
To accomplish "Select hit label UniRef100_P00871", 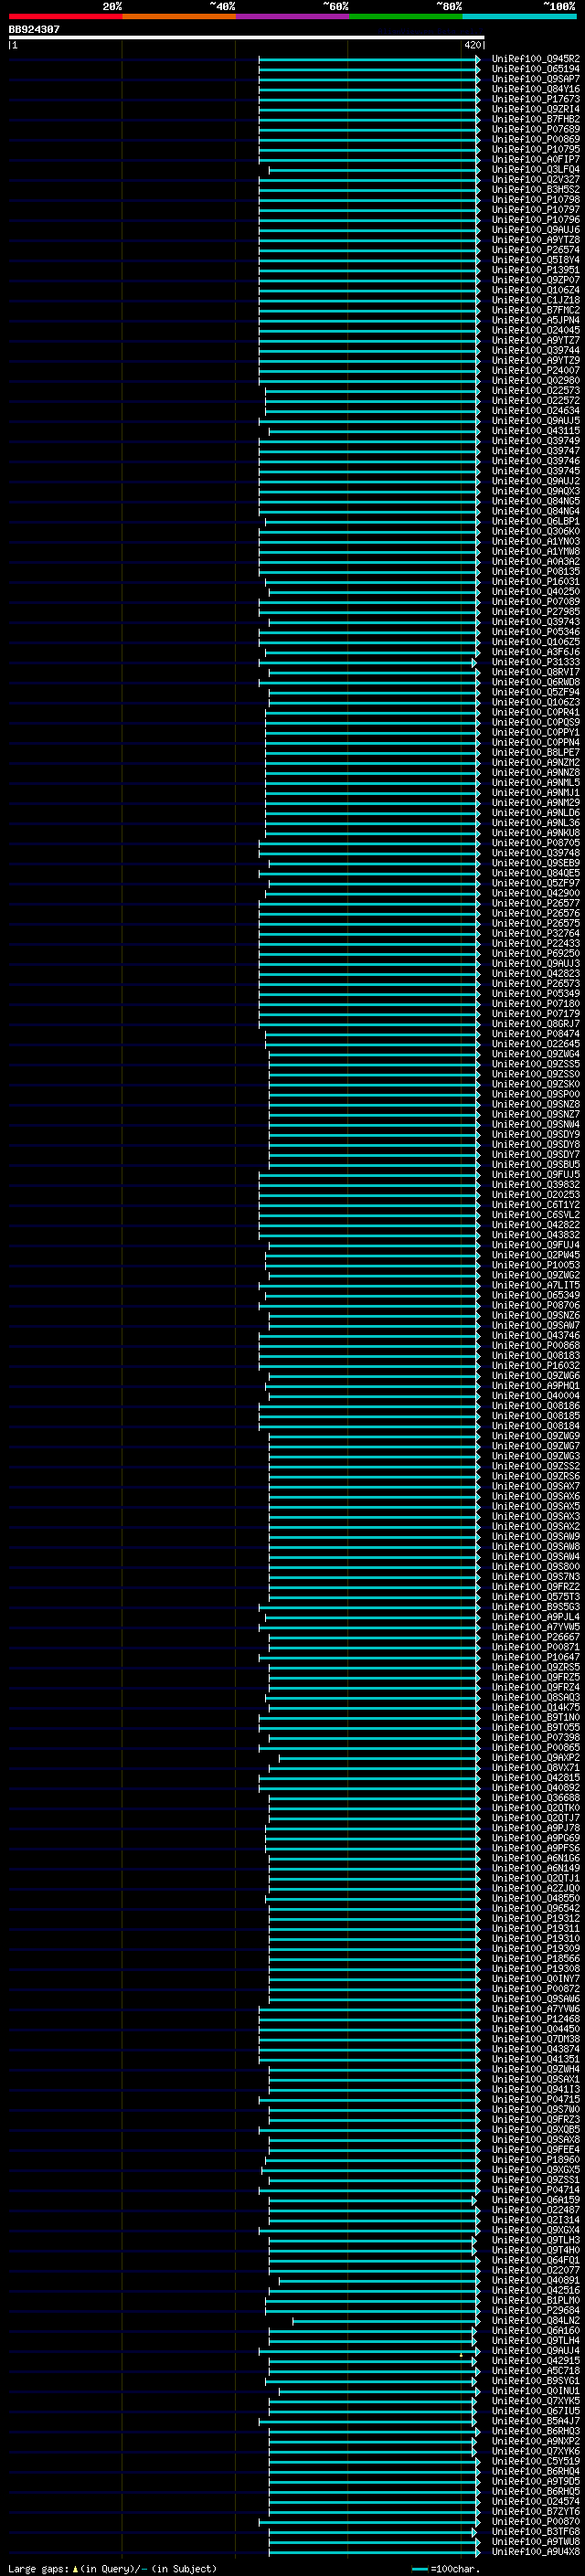I will click(x=535, y=1646).
